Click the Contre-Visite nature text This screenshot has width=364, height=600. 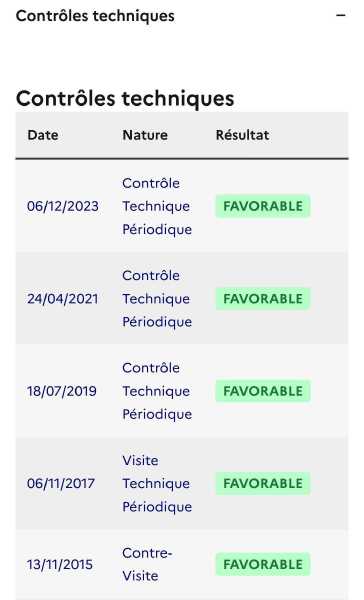click(x=147, y=564)
